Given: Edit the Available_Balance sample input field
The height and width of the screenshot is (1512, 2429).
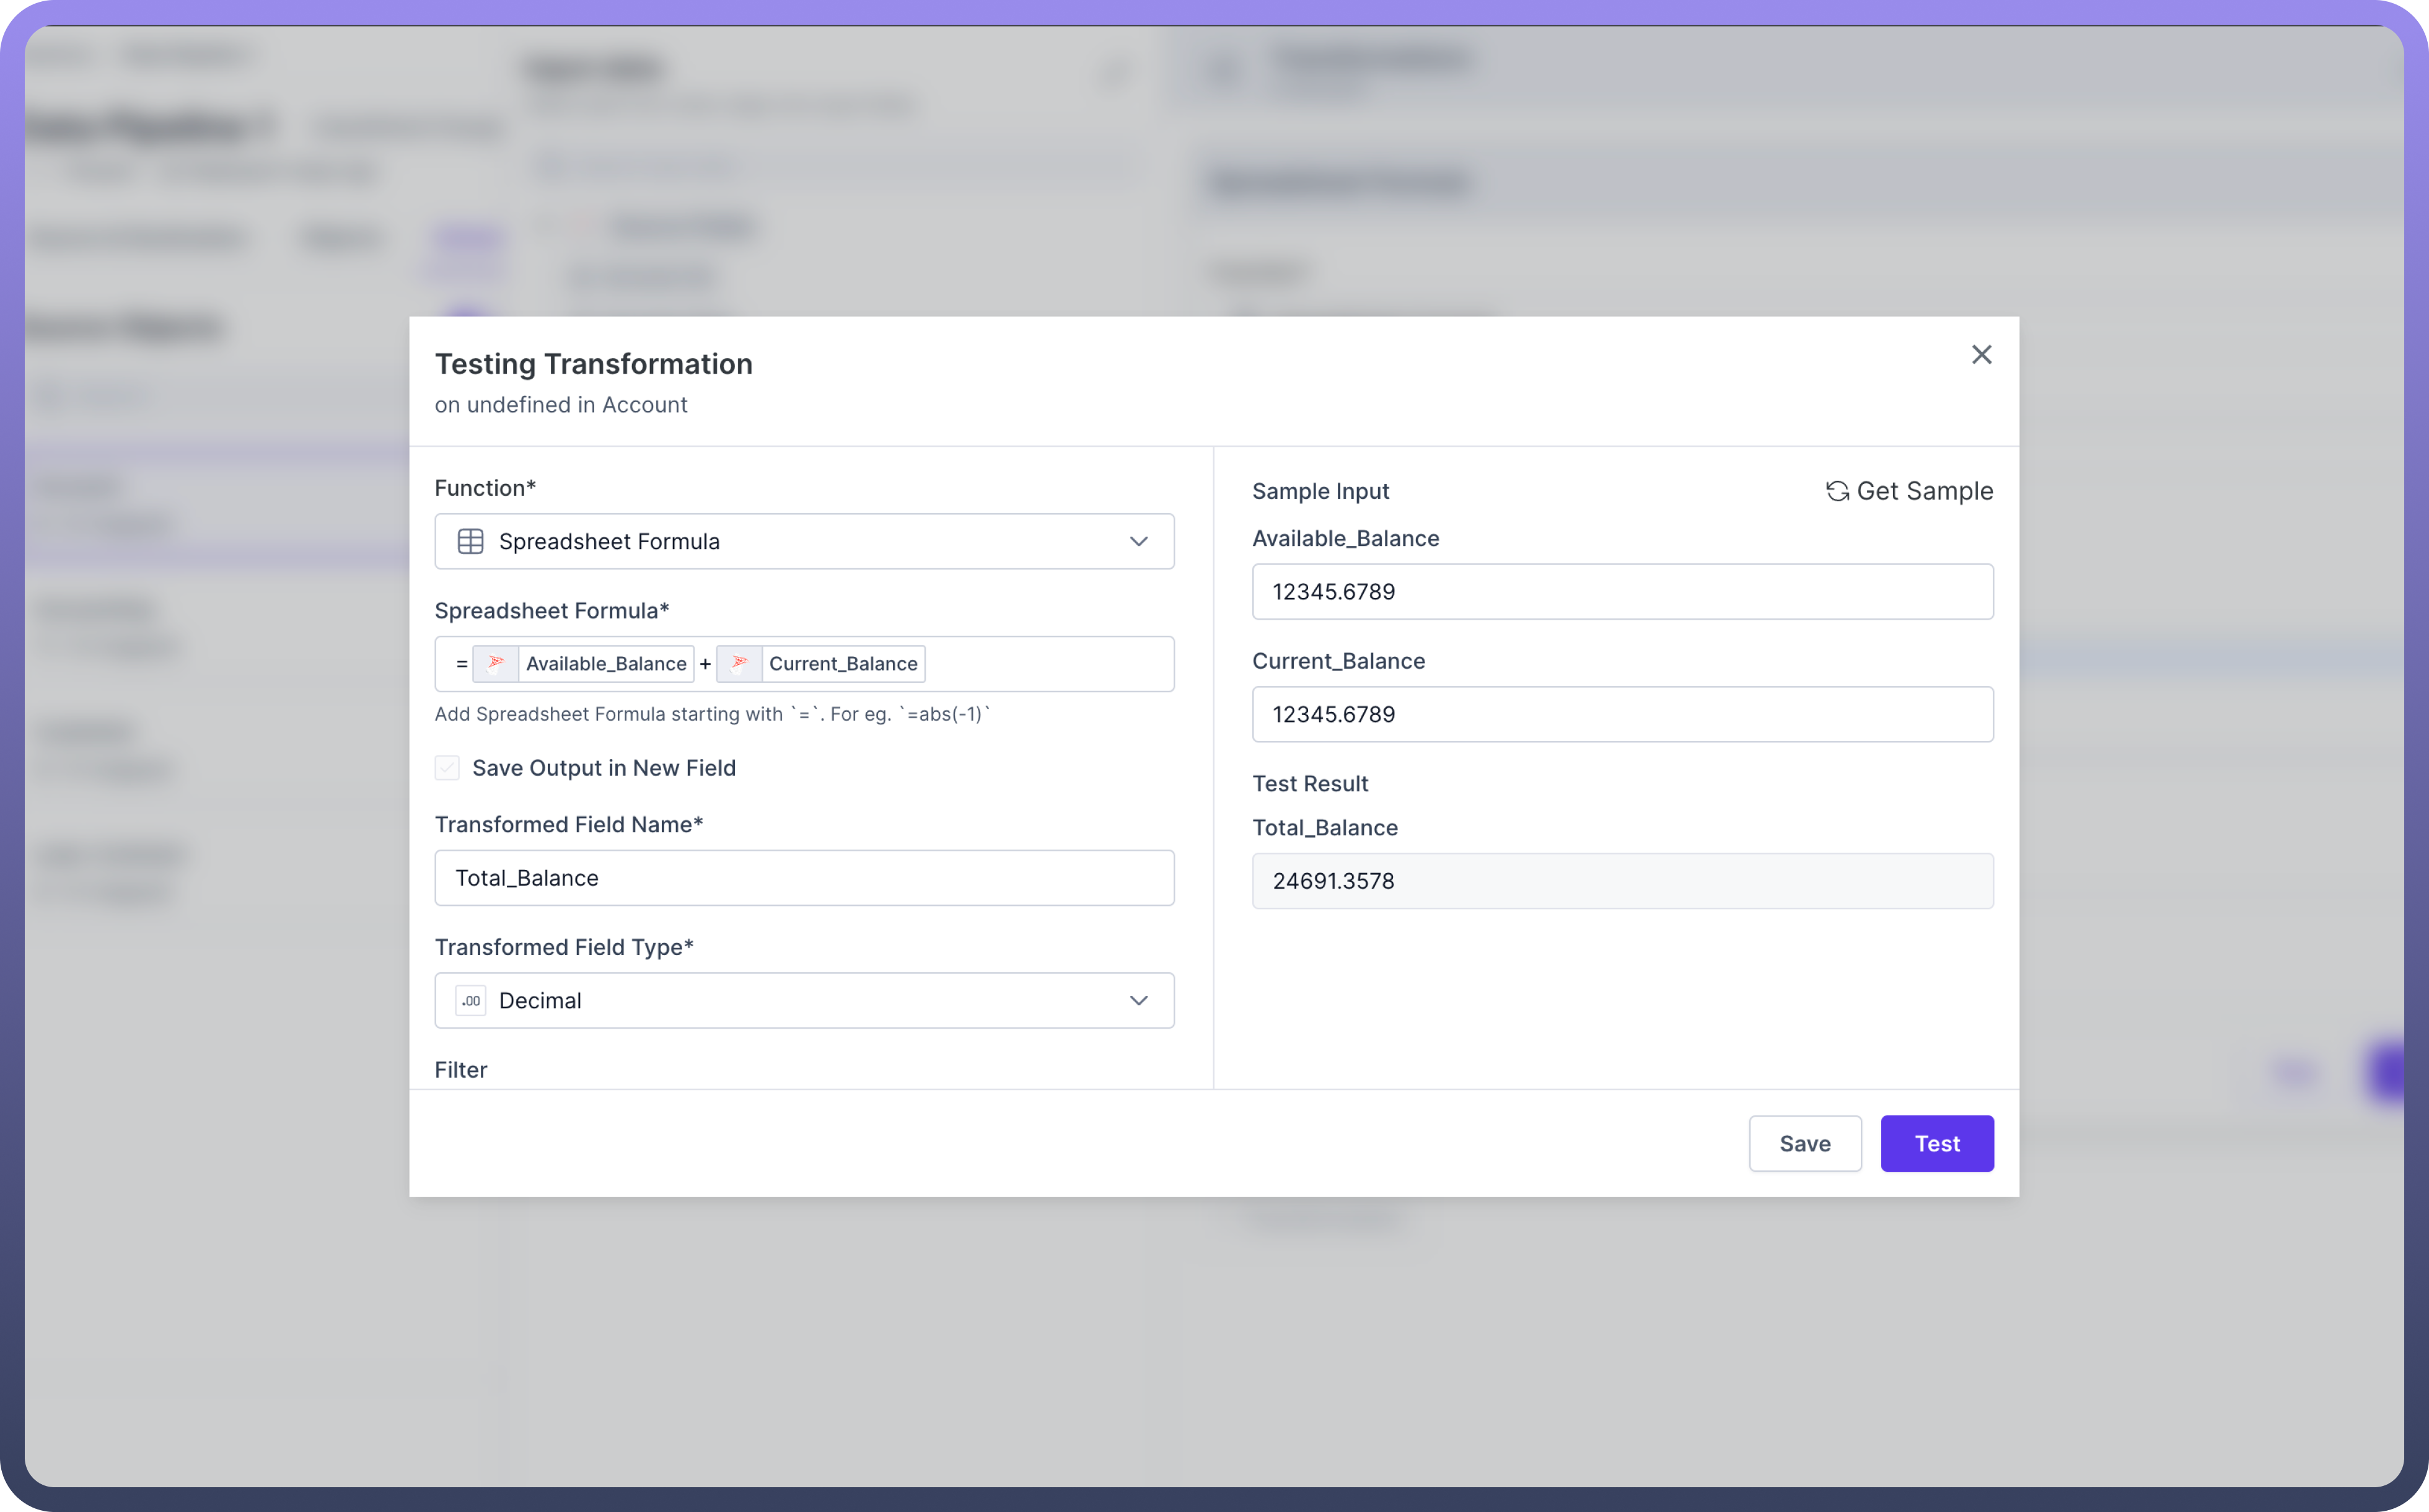Looking at the screenshot, I should pyautogui.click(x=1622, y=592).
